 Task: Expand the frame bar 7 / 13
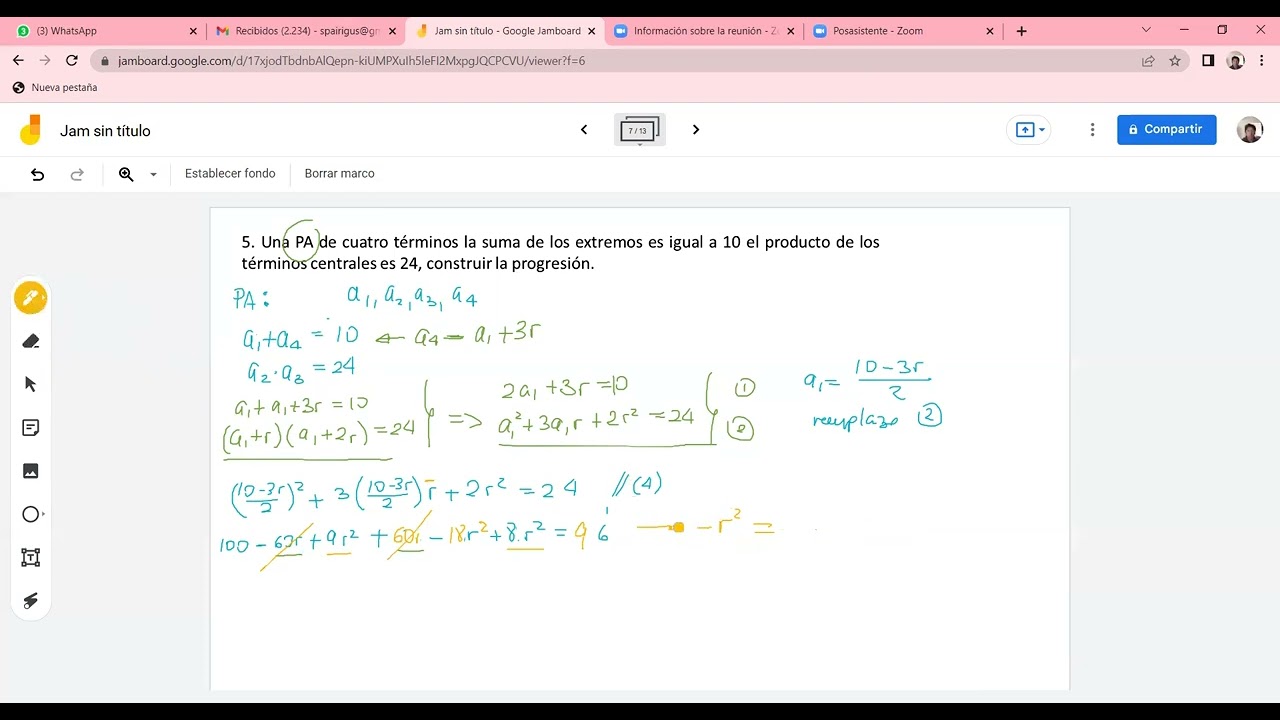[x=640, y=130]
